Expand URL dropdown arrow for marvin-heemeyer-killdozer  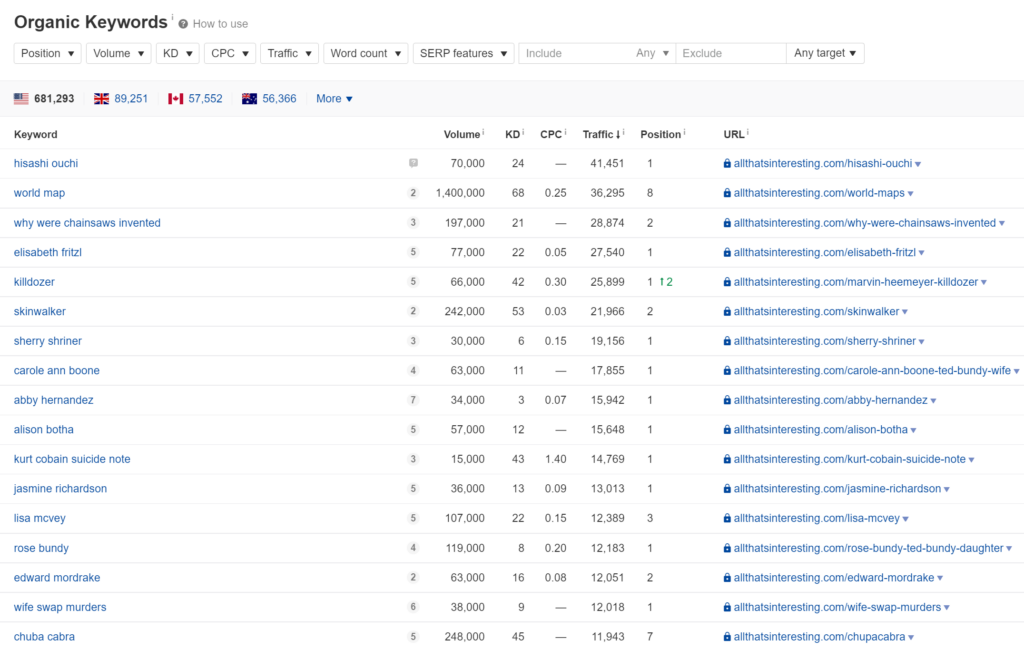pyautogui.click(x=984, y=282)
